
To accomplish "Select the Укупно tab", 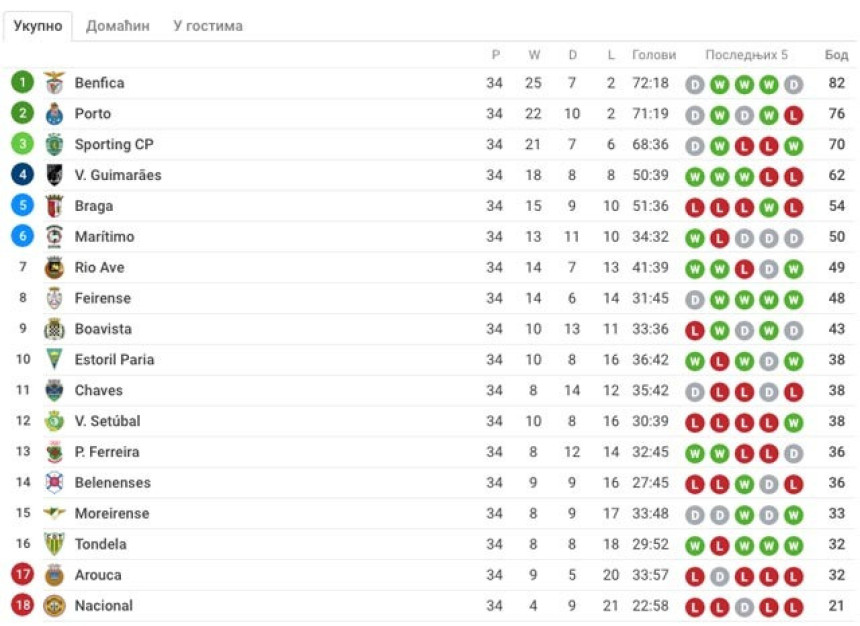I will (x=38, y=26).
